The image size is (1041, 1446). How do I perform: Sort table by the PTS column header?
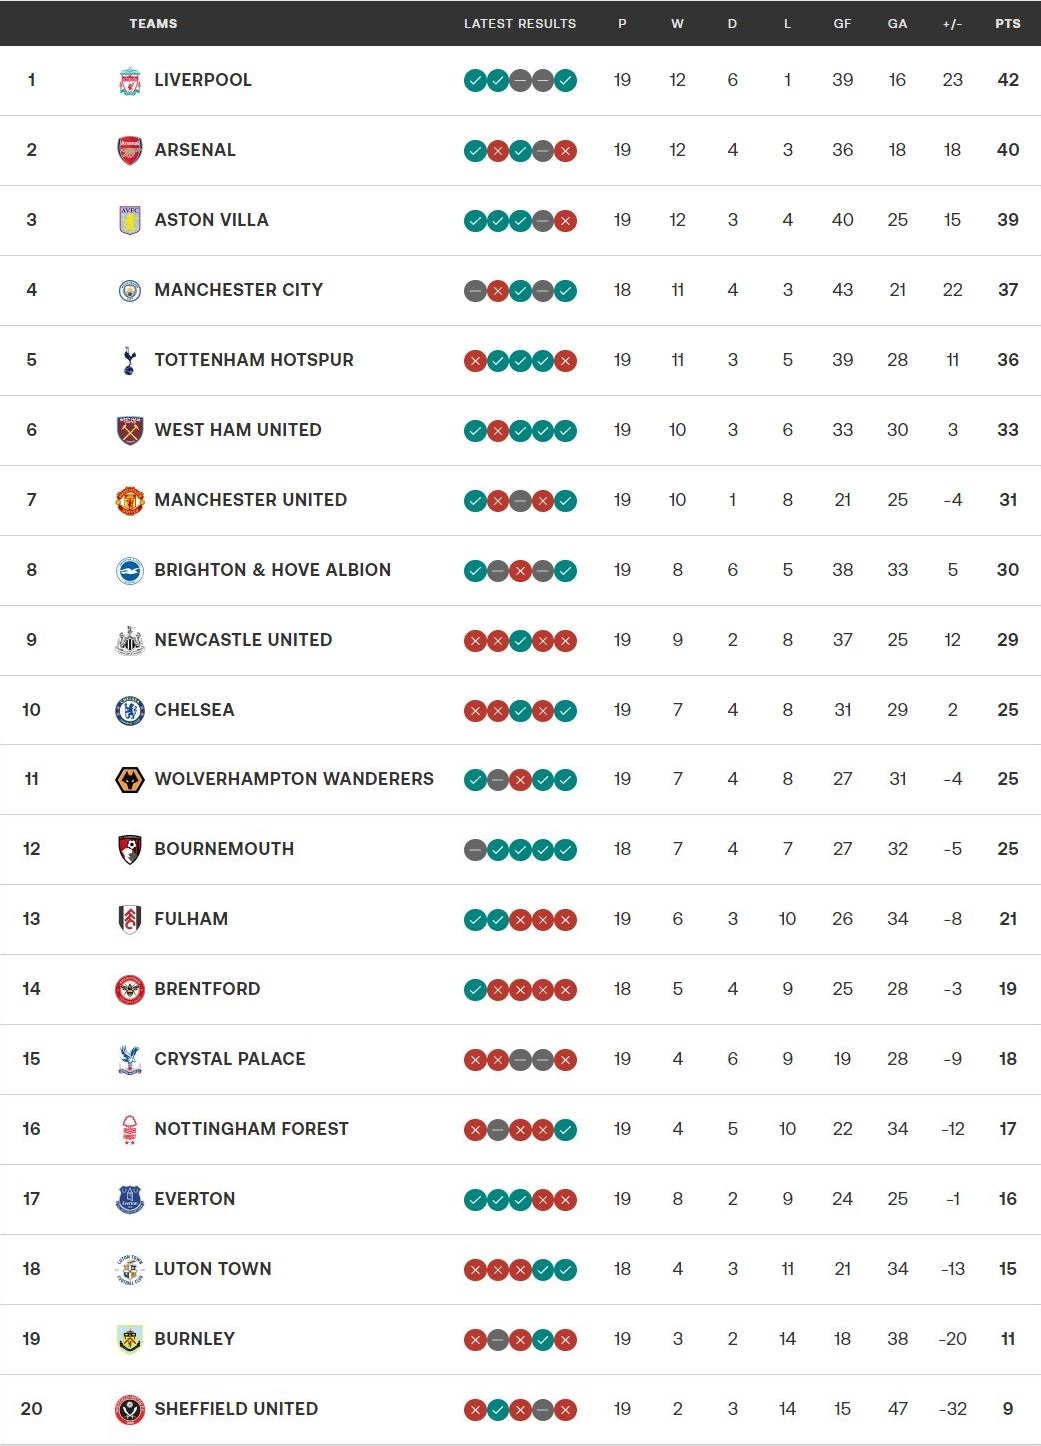pos(1005,22)
